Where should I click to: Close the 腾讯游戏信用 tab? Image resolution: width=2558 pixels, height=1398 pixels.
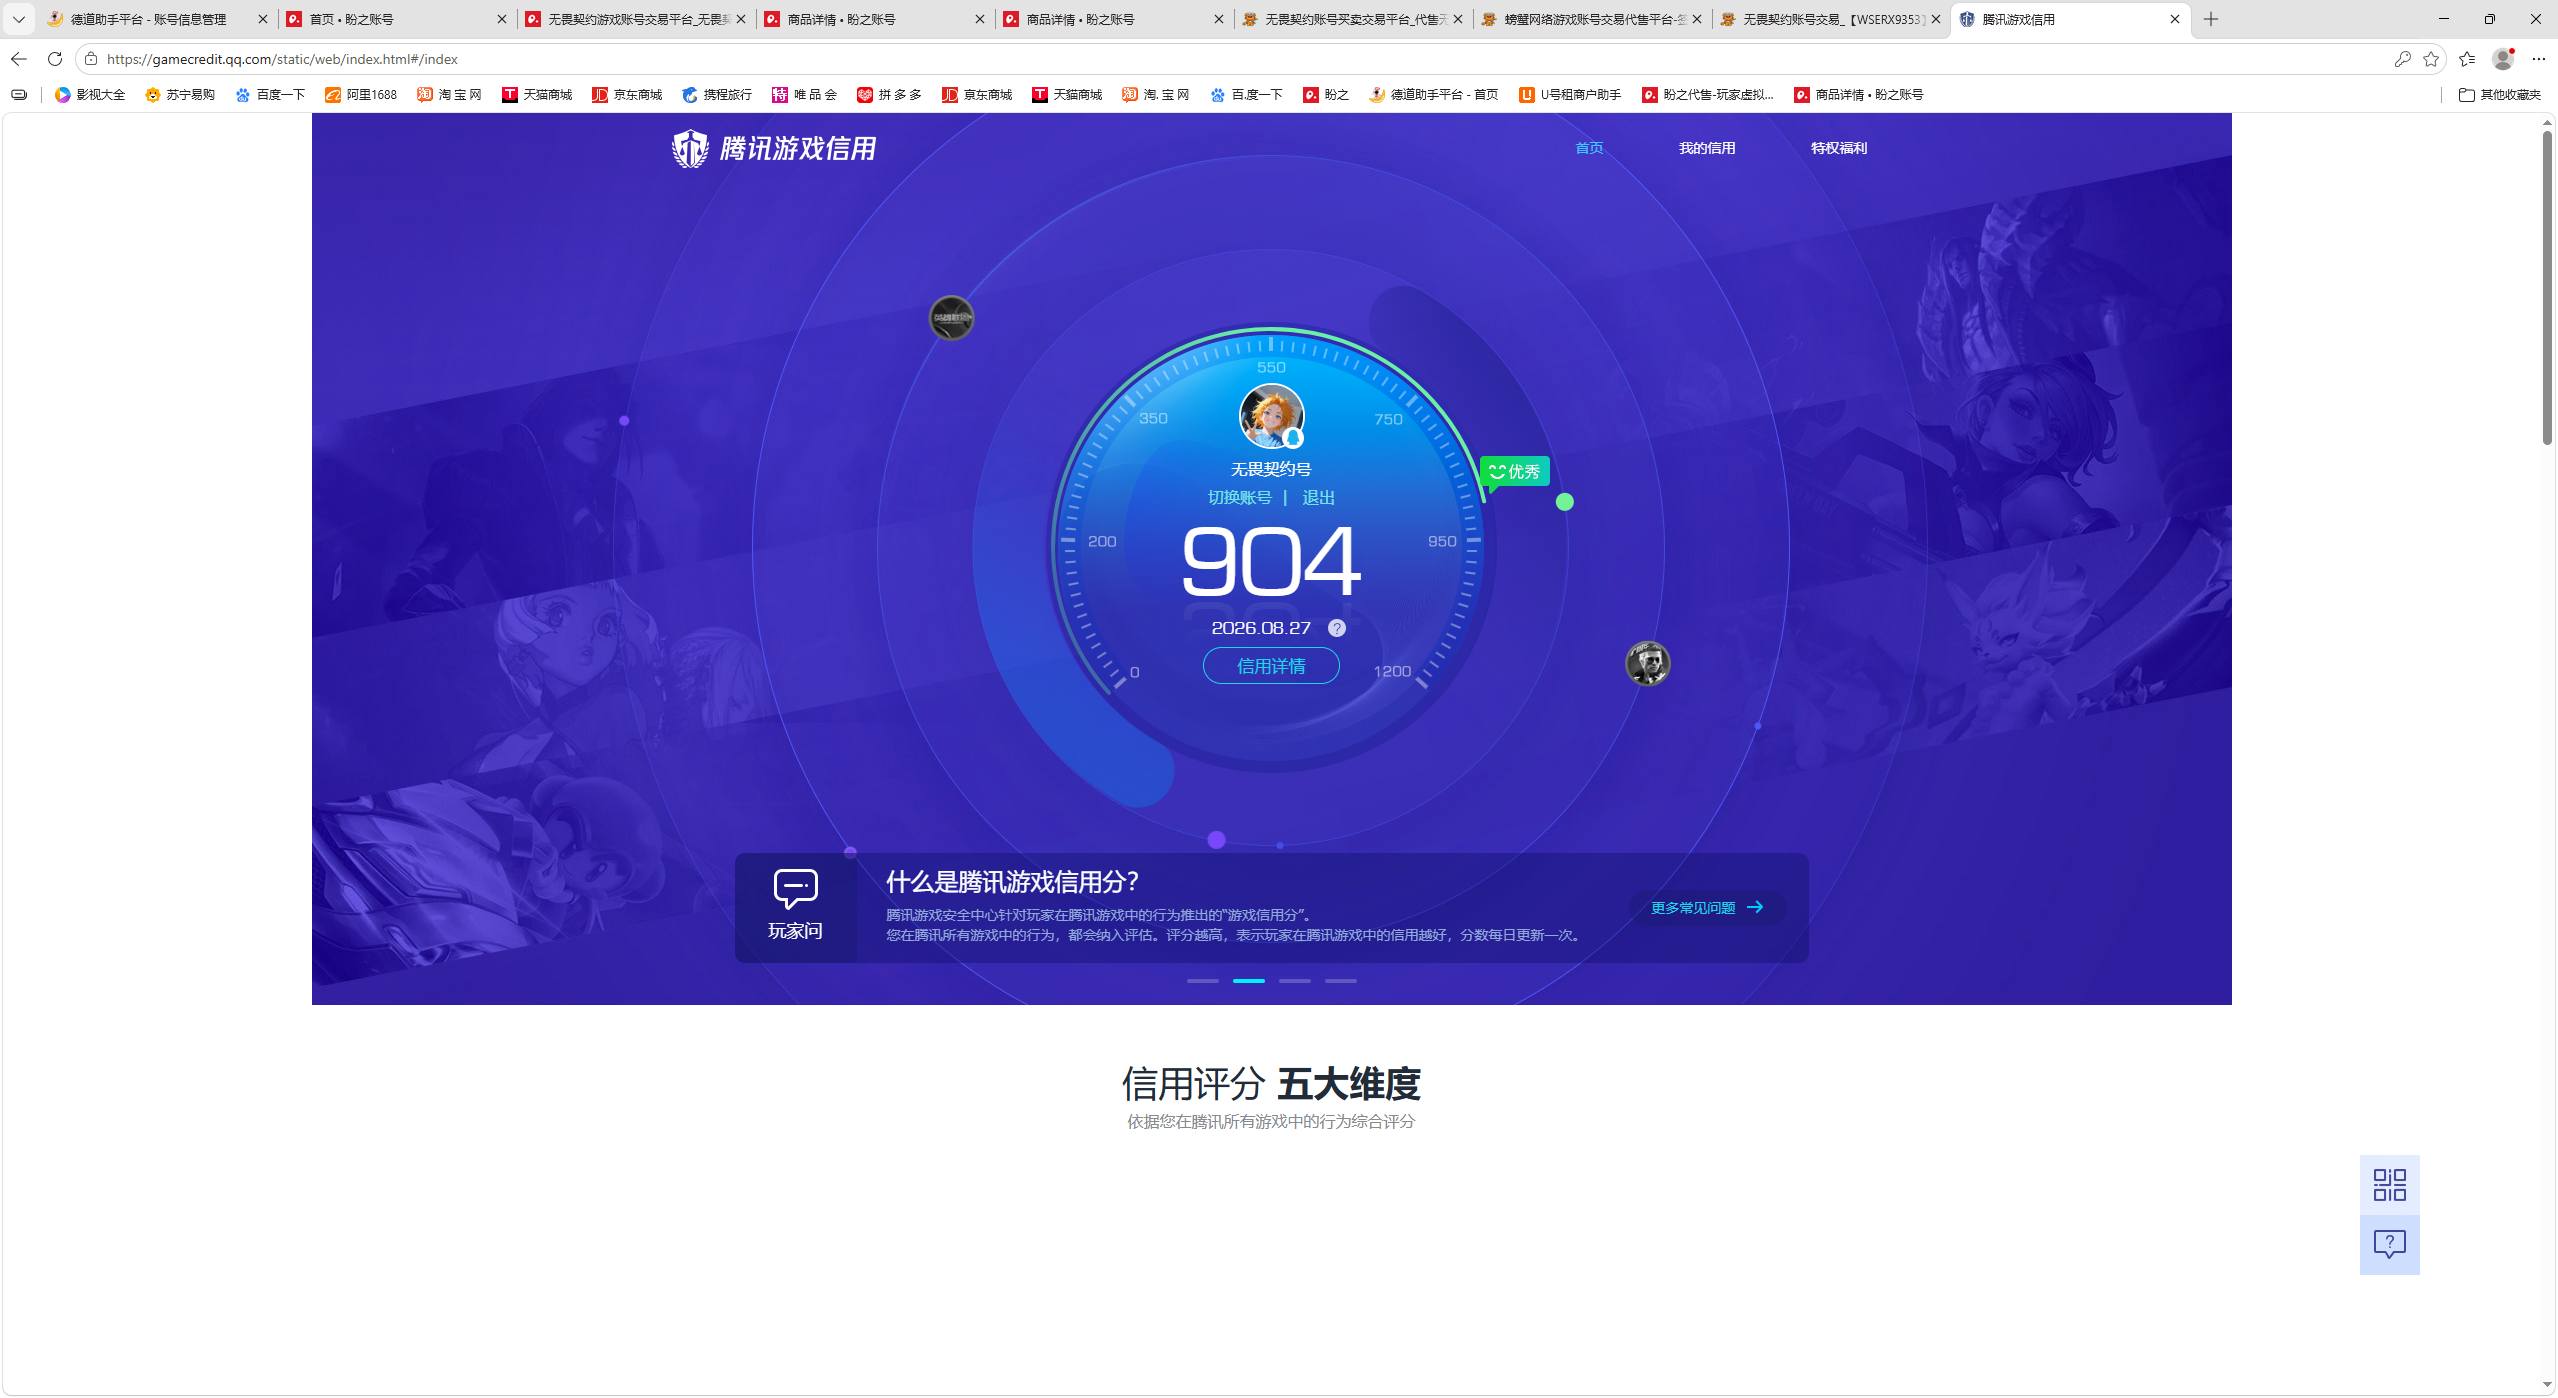pyautogui.click(x=2175, y=19)
